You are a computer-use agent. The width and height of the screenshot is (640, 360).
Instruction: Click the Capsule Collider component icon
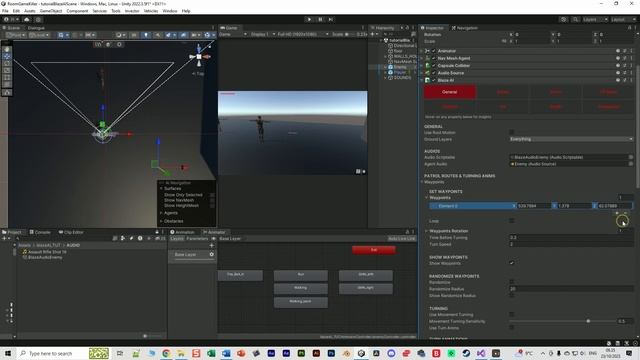(x=427, y=66)
